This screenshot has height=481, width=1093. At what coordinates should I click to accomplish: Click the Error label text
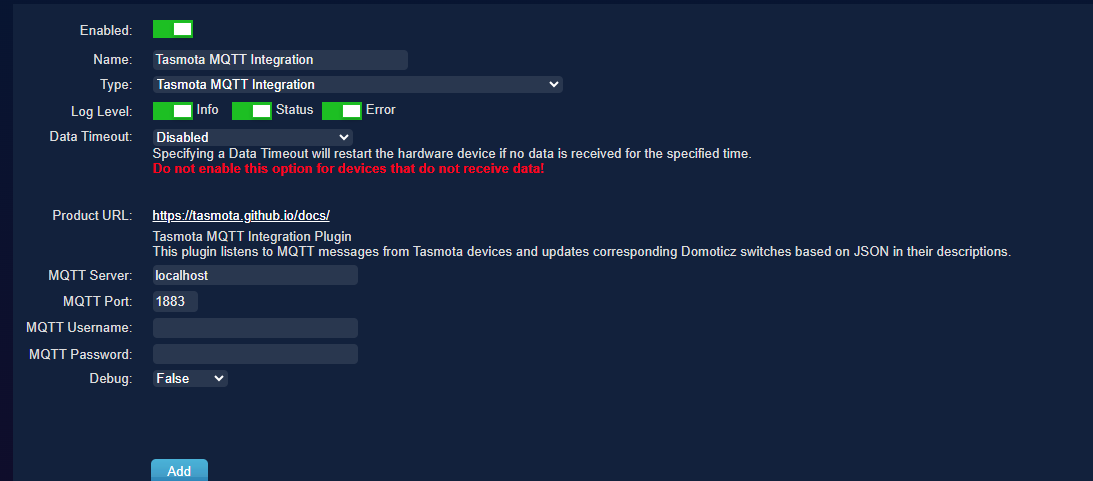381,110
